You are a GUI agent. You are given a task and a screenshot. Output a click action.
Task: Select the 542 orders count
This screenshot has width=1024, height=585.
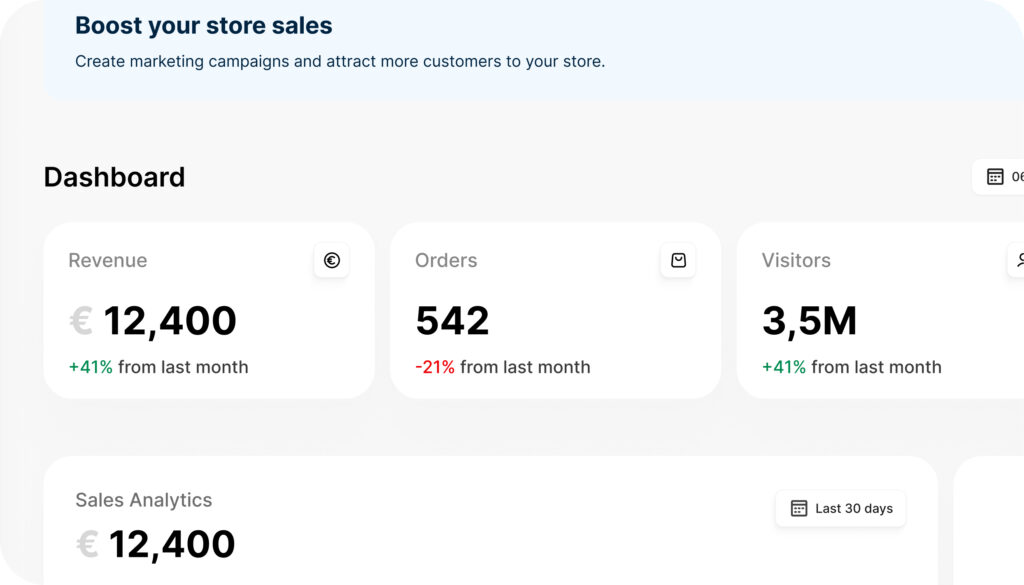pos(453,321)
